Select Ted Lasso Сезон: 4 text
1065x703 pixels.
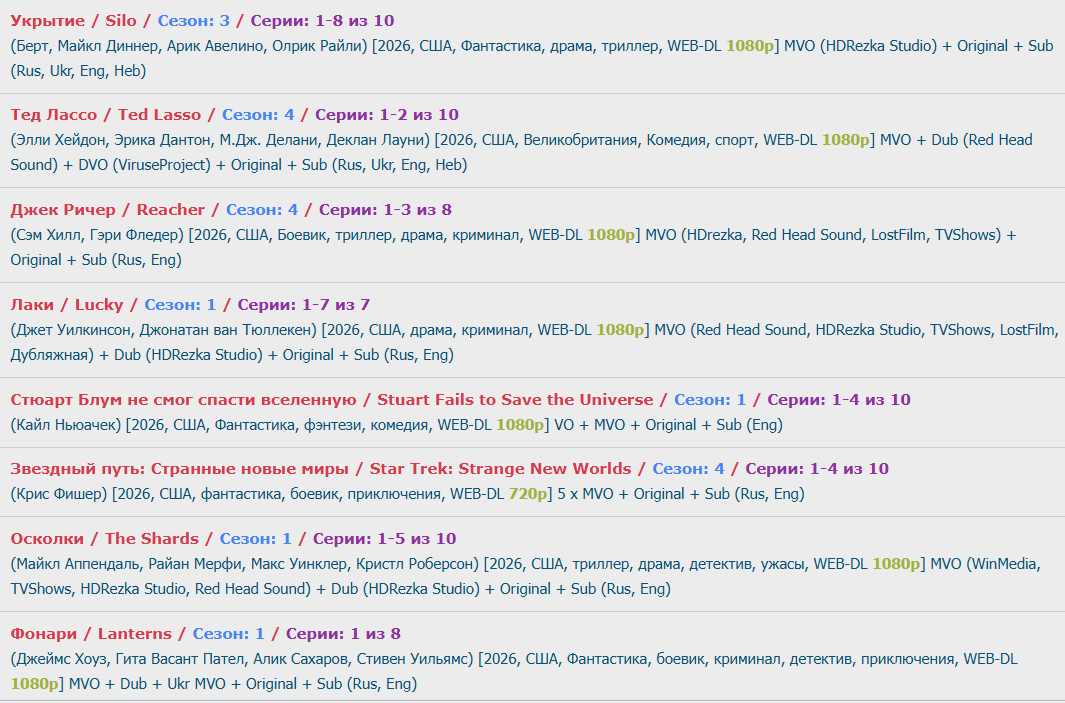pos(258,115)
